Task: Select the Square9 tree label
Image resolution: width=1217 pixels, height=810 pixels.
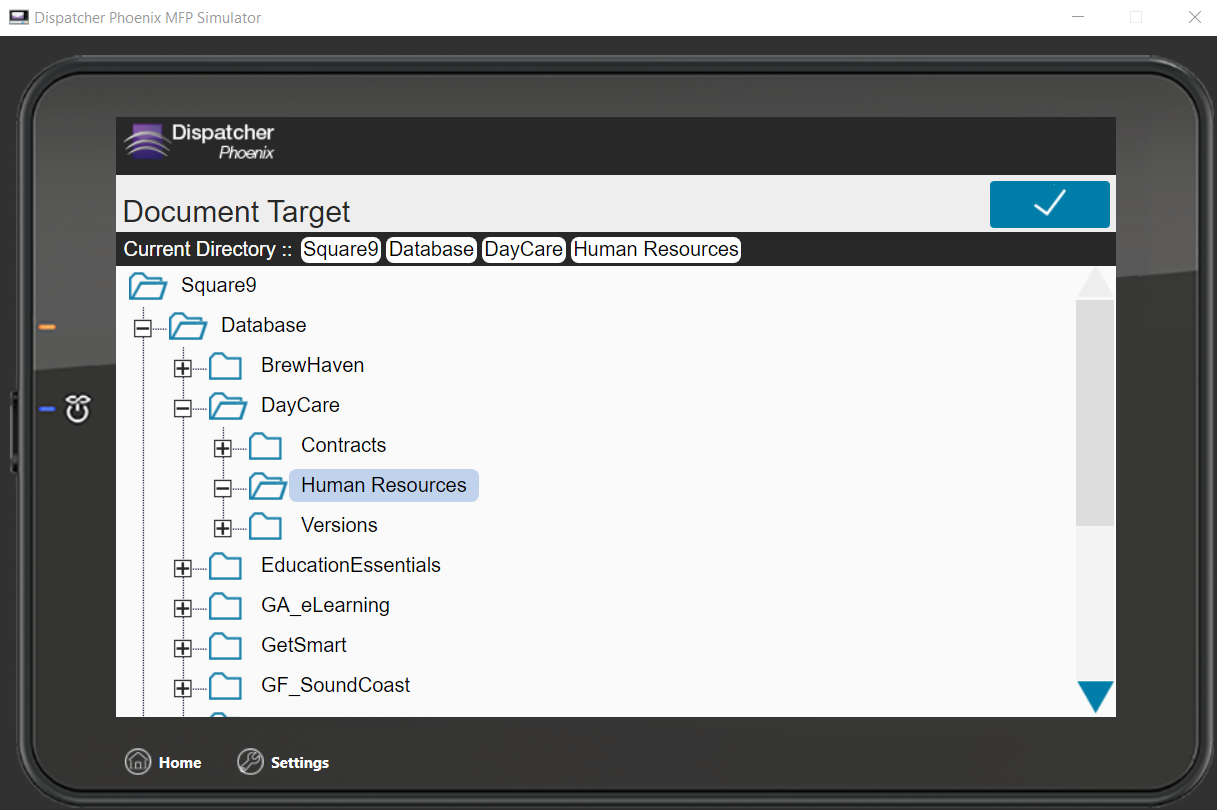Action: 219,285
